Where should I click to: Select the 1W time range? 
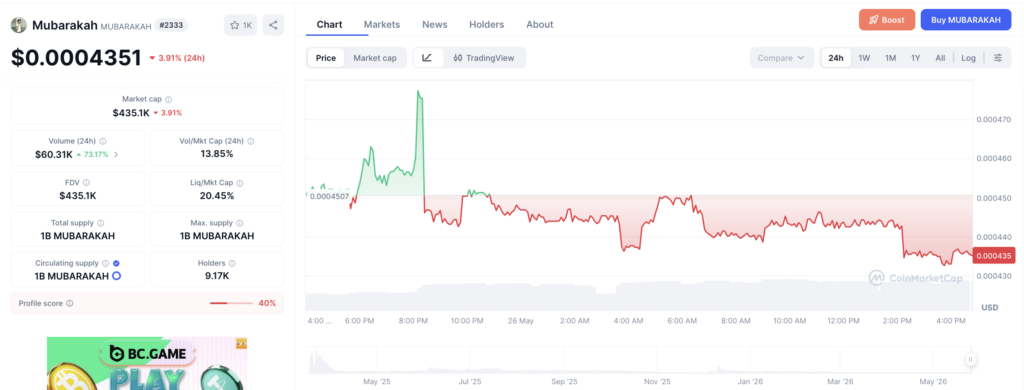click(x=864, y=57)
